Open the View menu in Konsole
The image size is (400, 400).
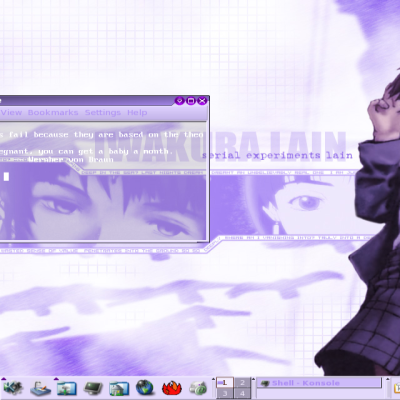tap(11, 113)
